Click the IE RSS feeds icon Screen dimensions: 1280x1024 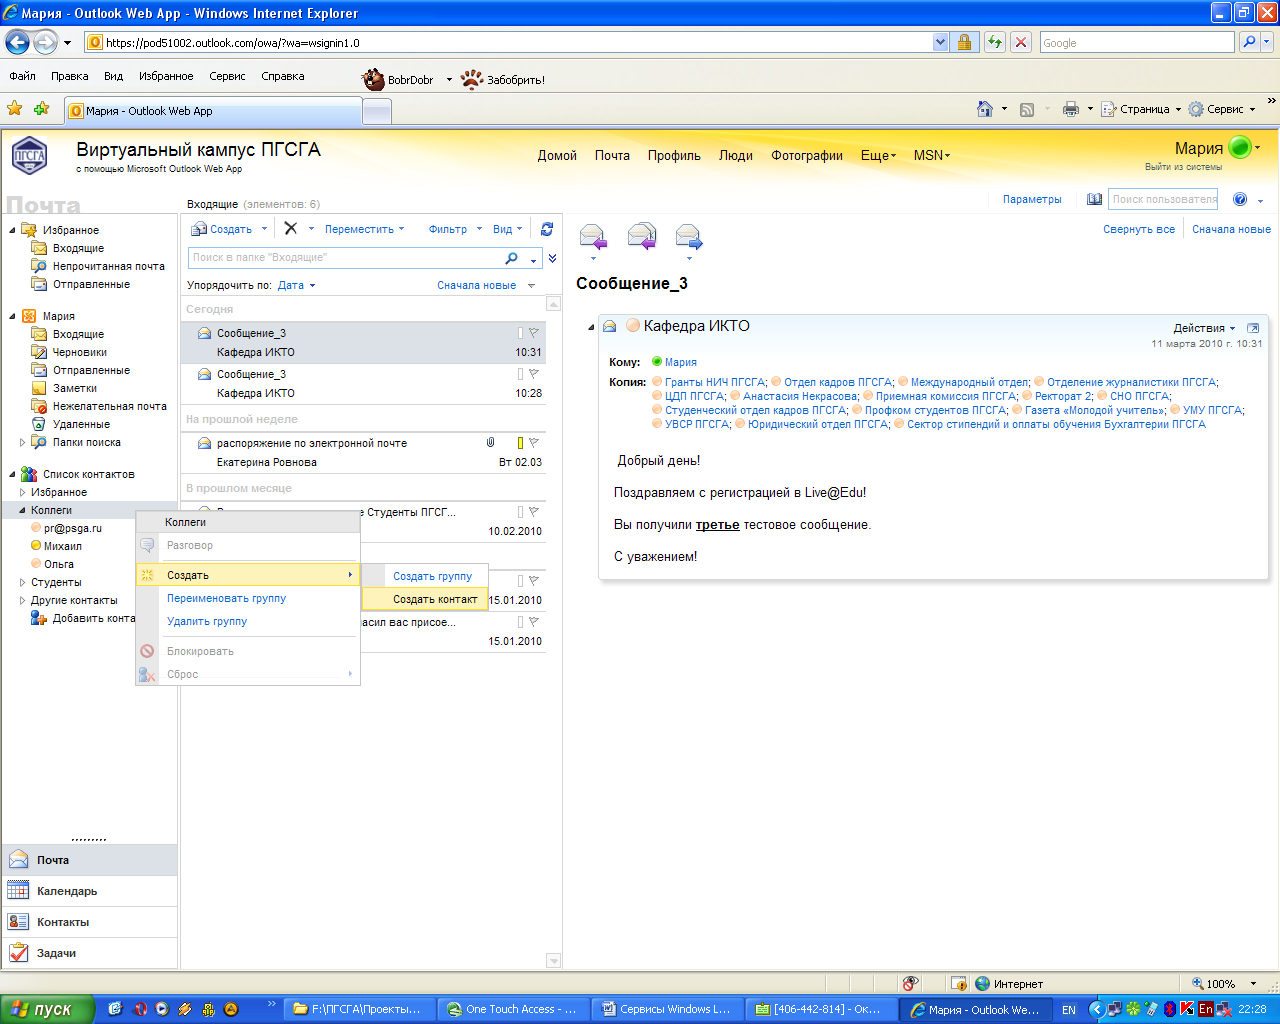[x=1027, y=110]
